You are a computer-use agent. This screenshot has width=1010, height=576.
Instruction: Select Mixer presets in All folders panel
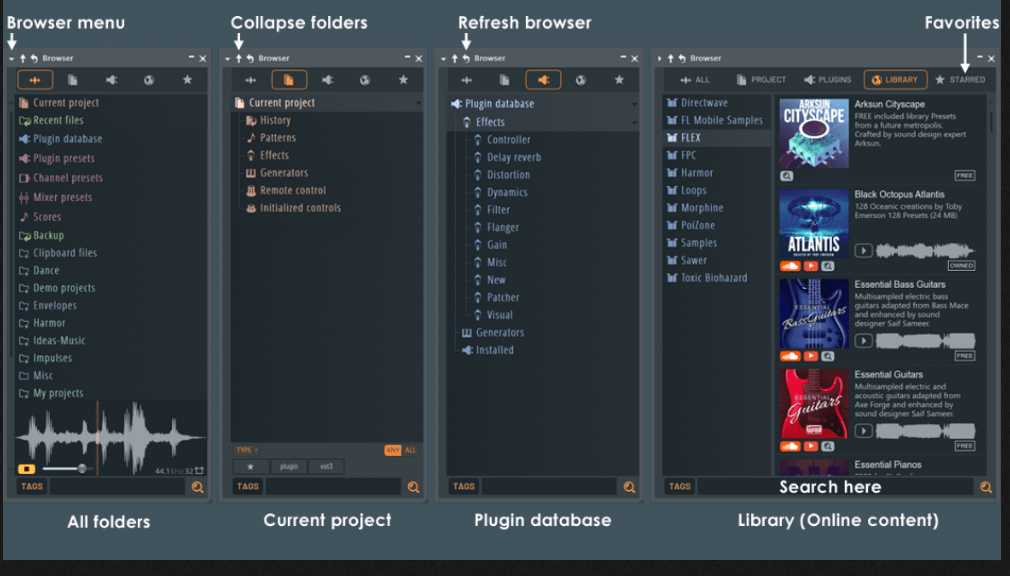55,197
